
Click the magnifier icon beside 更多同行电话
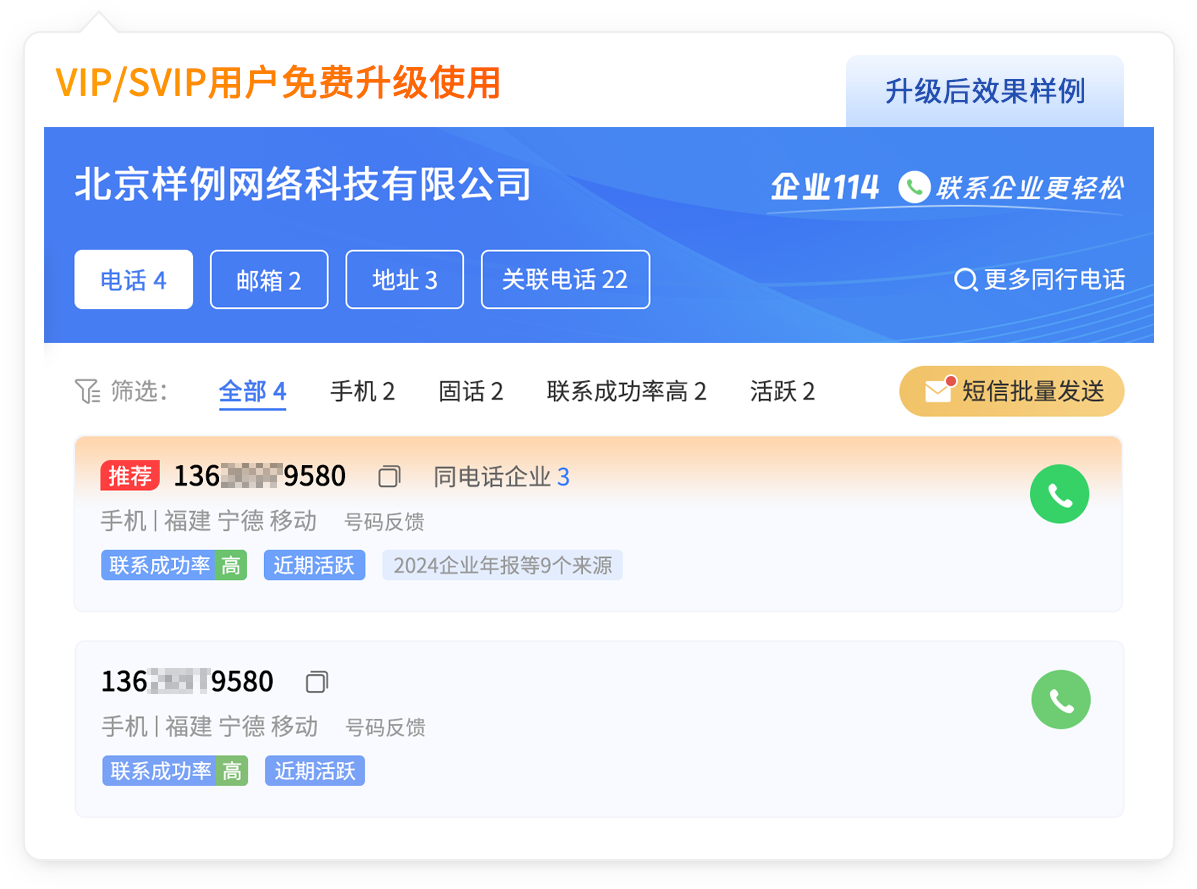point(965,280)
